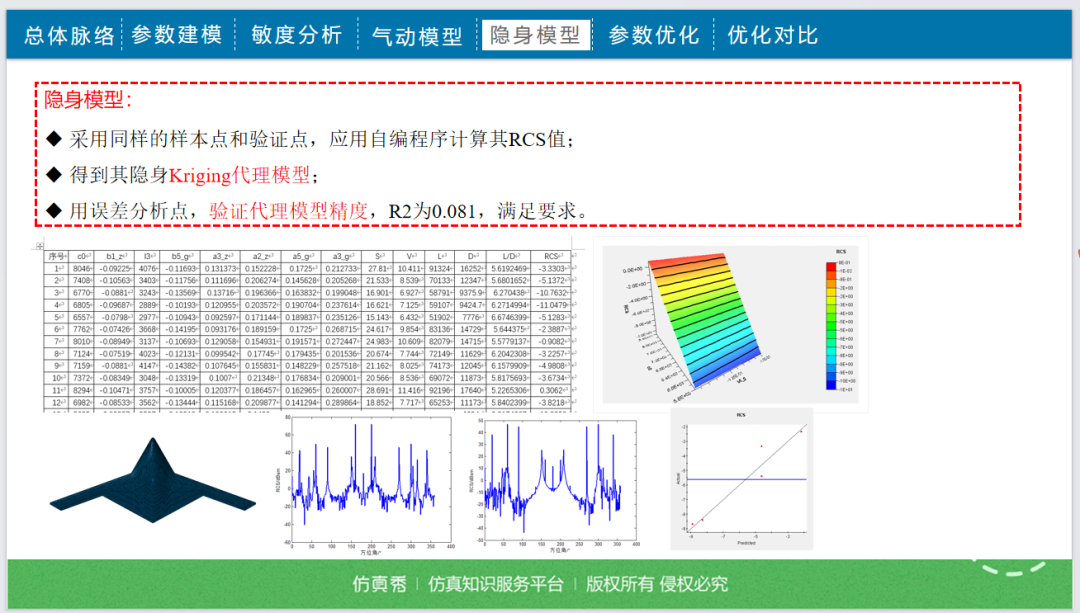Select the 气动模型 tab
The height and width of the screenshot is (613, 1080).
pyautogui.click(x=417, y=36)
